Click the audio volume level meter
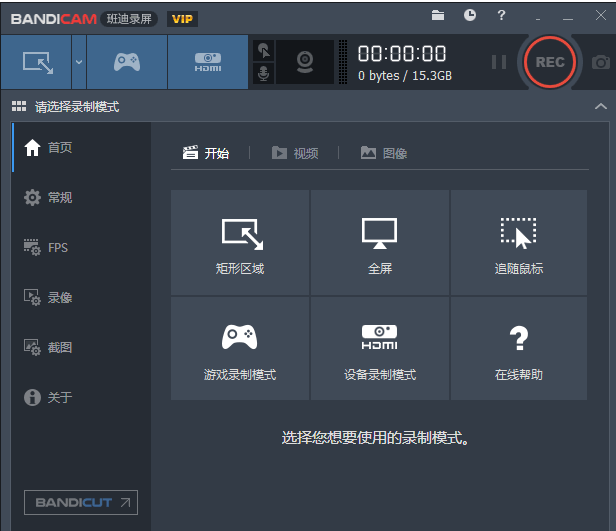616x531 pixels. [x=343, y=62]
